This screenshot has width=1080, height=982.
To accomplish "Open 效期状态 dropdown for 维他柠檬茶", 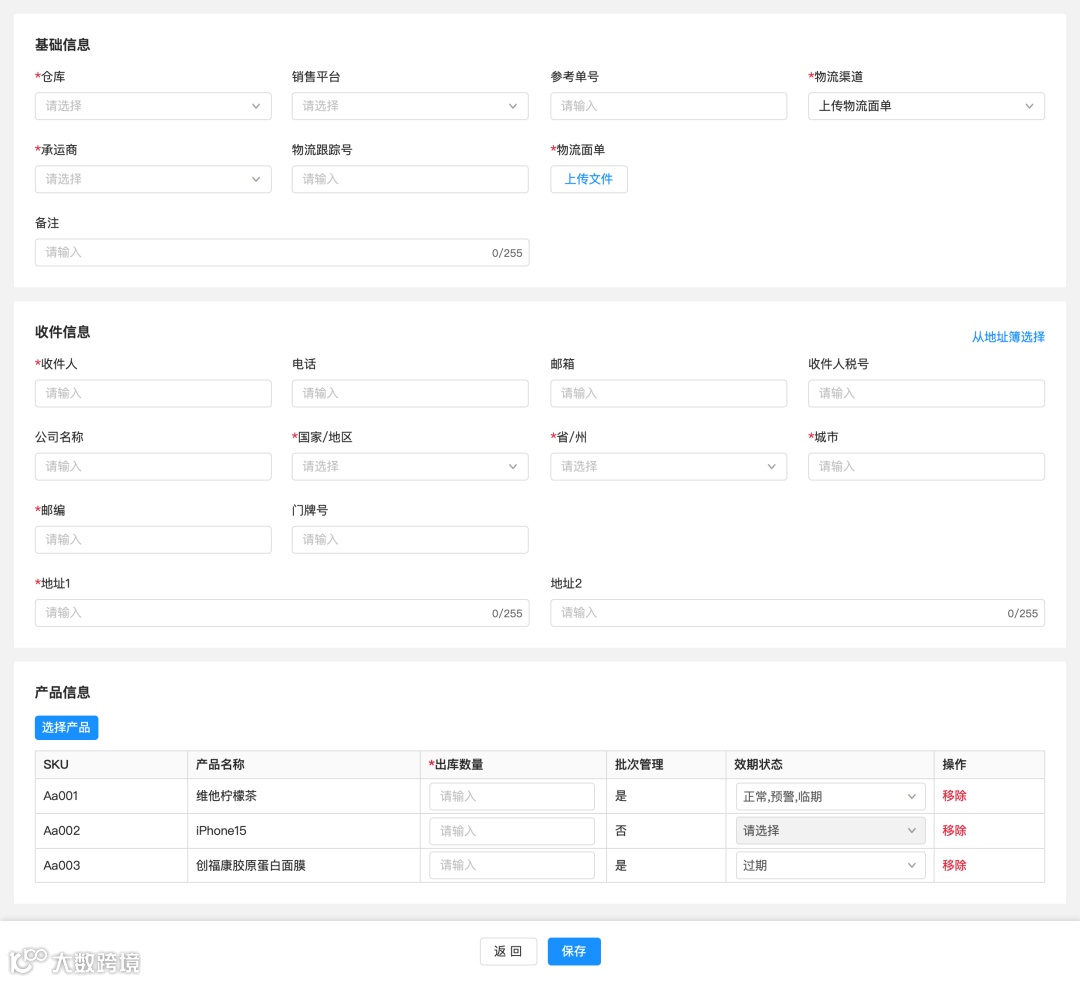I will pyautogui.click(x=830, y=795).
